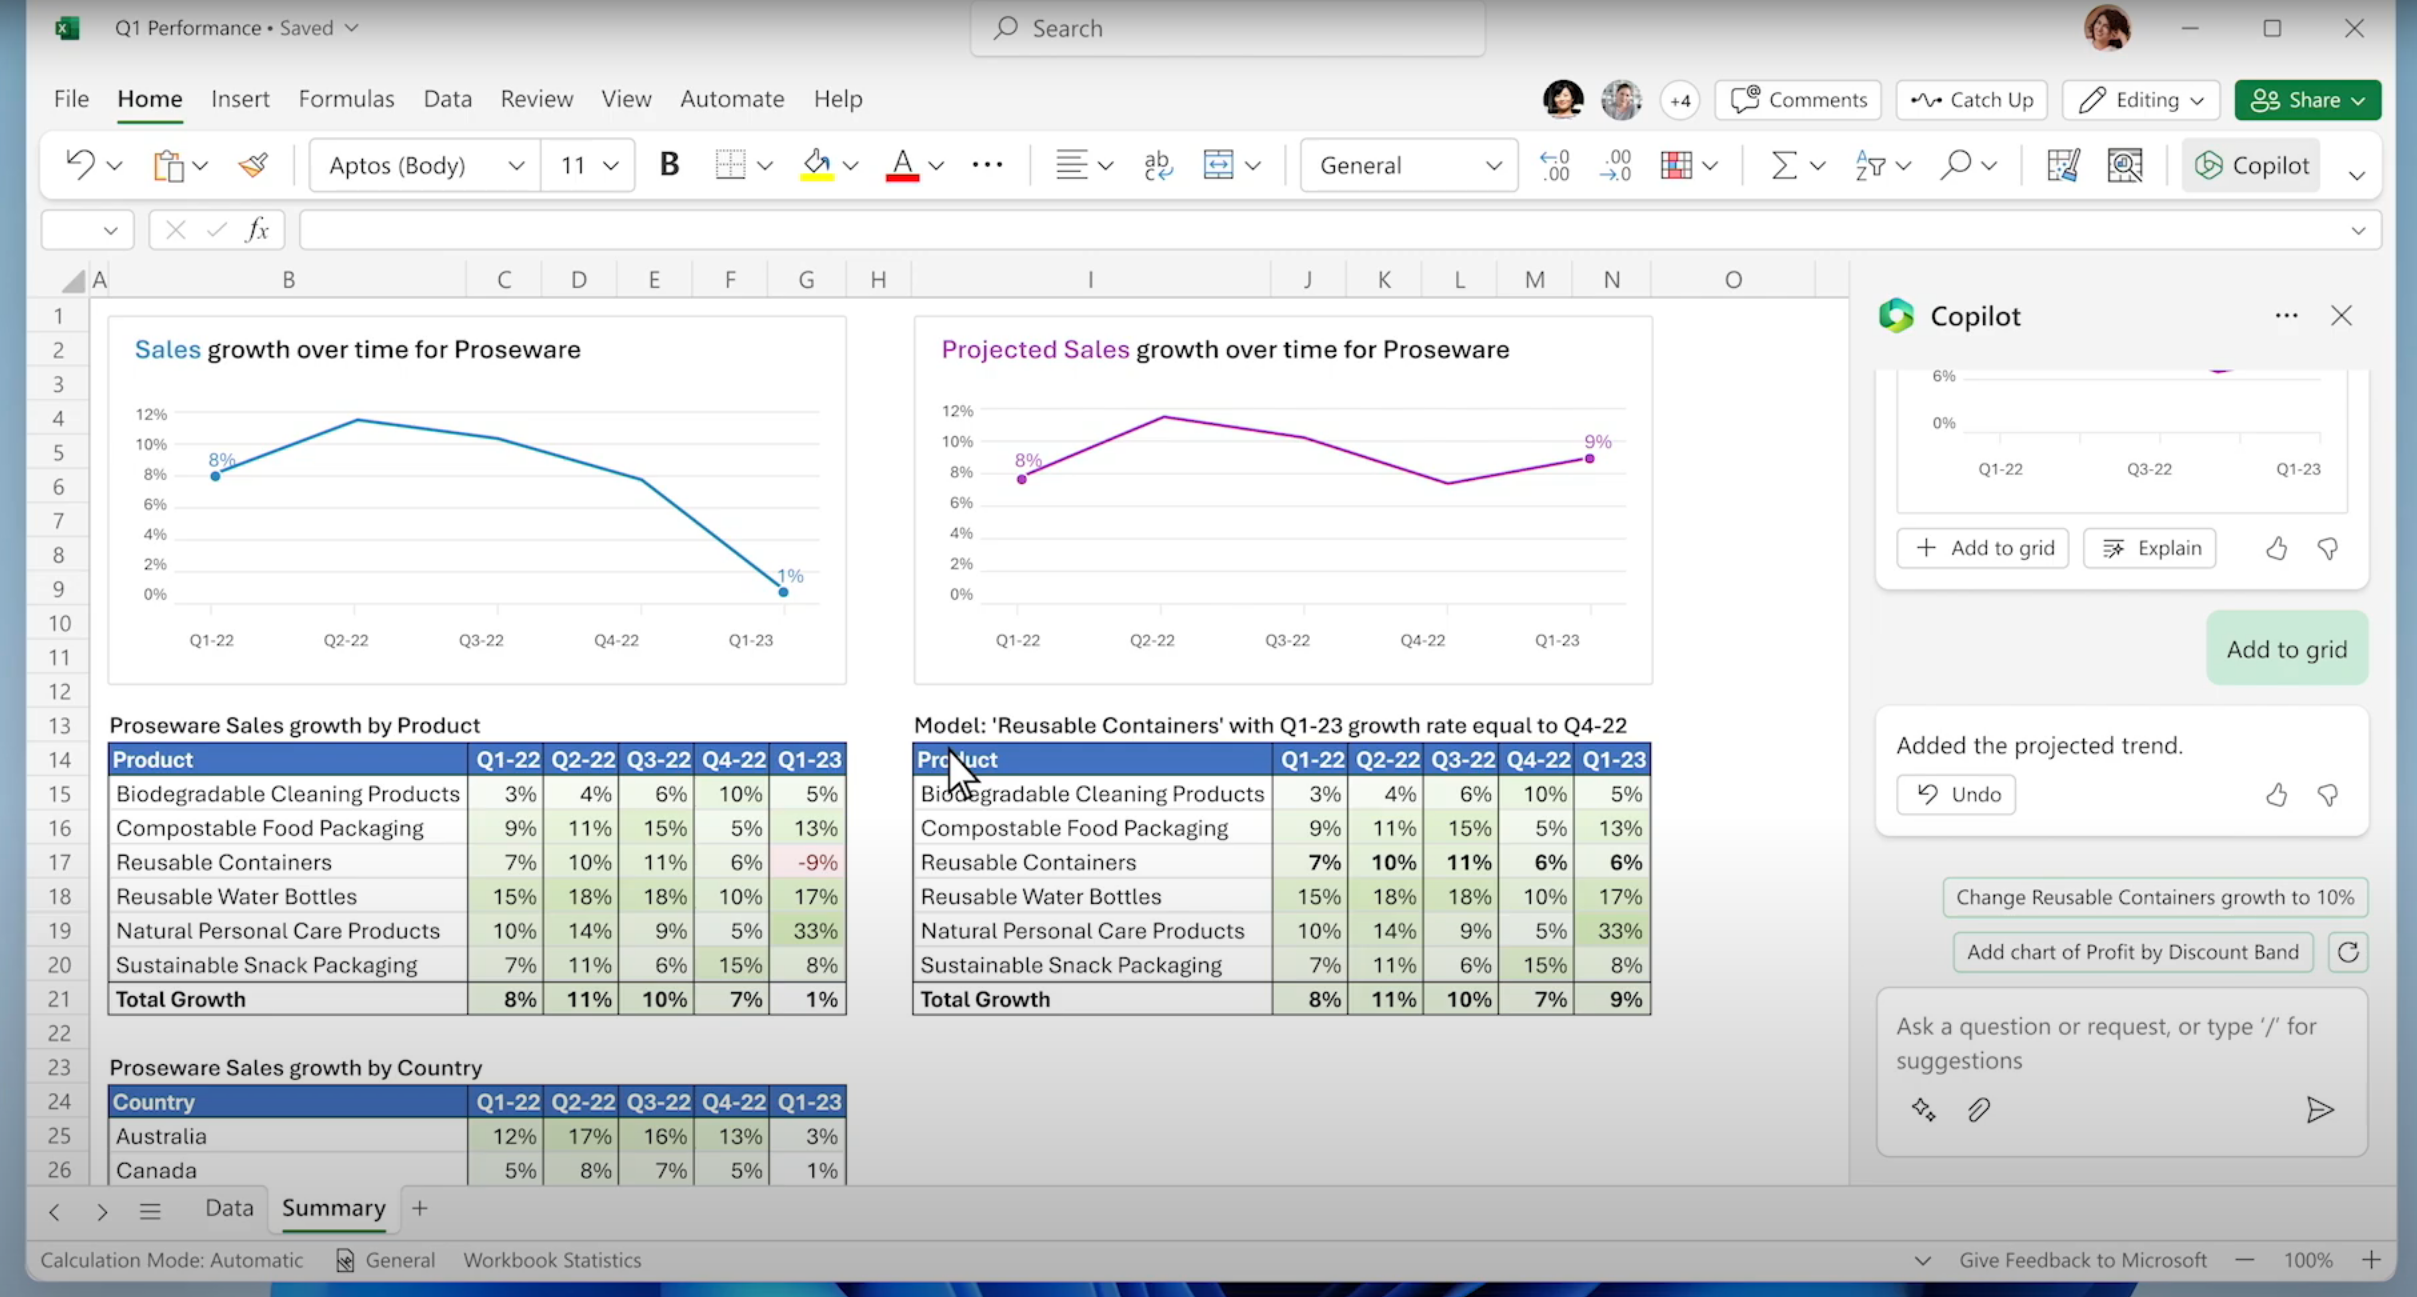Expand the General number format dropdown
The height and width of the screenshot is (1297, 2417).
tap(1493, 165)
